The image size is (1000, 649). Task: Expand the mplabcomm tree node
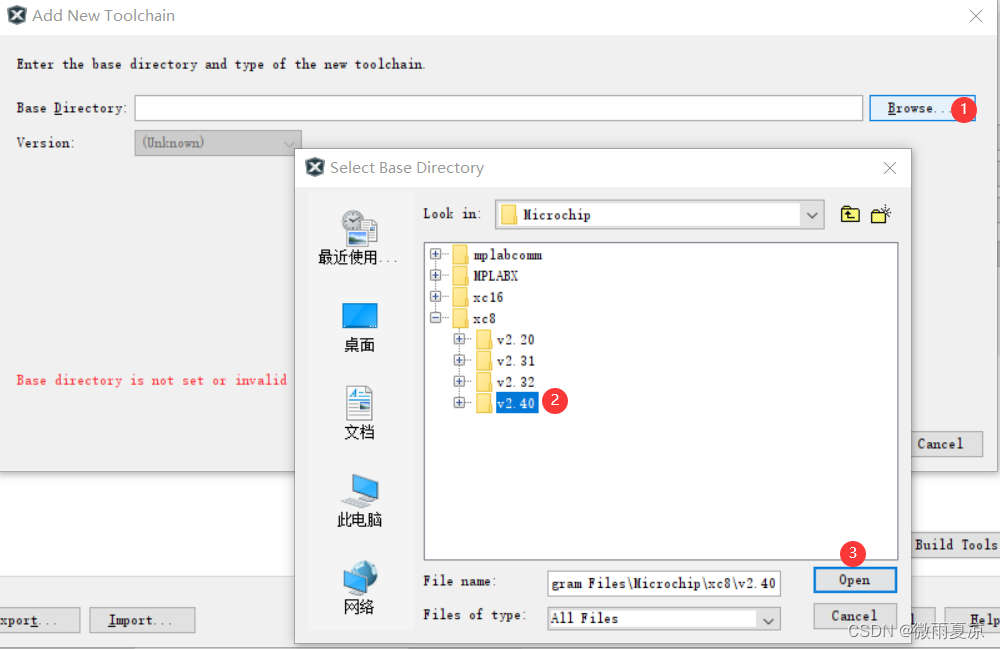click(x=436, y=254)
